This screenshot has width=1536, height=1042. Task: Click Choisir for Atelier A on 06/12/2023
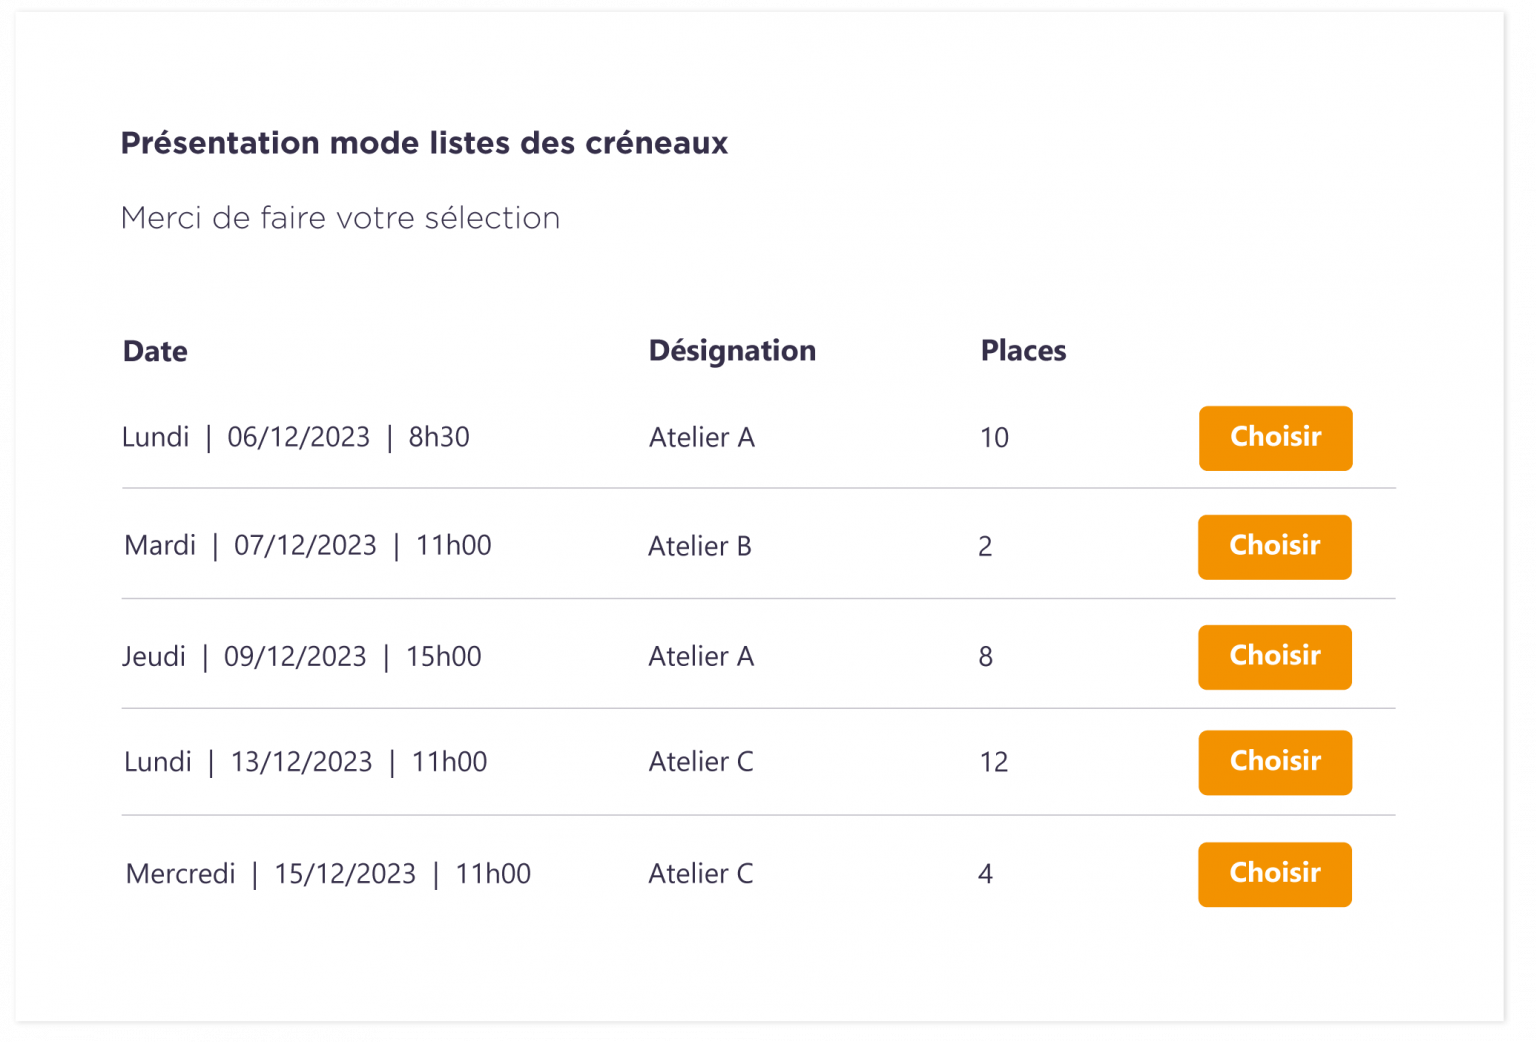[x=1275, y=438]
